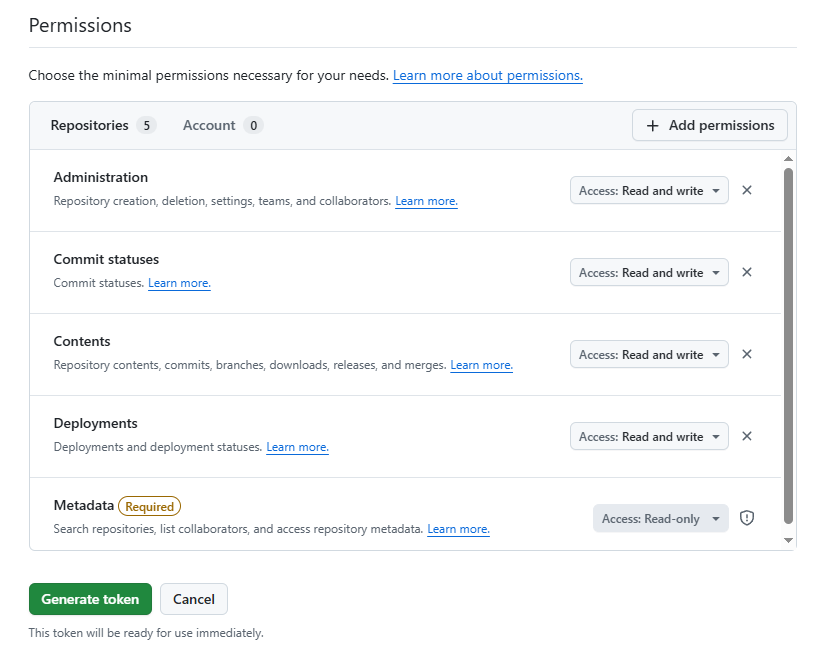This screenshot has height=661, width=826.
Task: Click the Add permissions button
Action: 710,125
